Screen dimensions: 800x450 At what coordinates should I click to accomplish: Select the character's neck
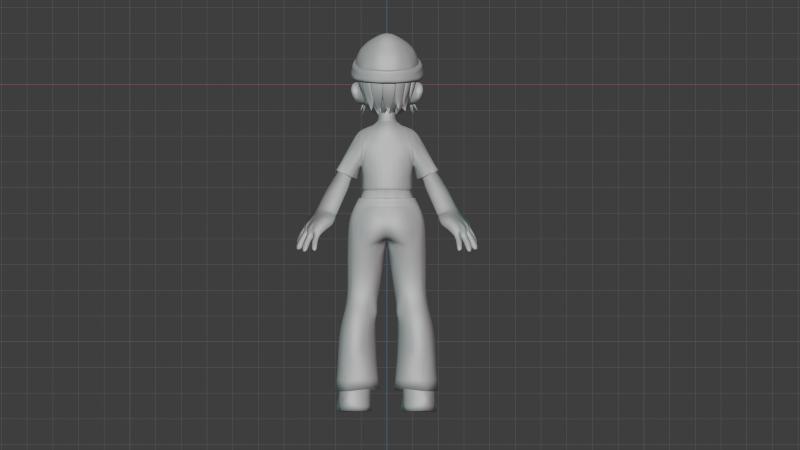[387, 117]
